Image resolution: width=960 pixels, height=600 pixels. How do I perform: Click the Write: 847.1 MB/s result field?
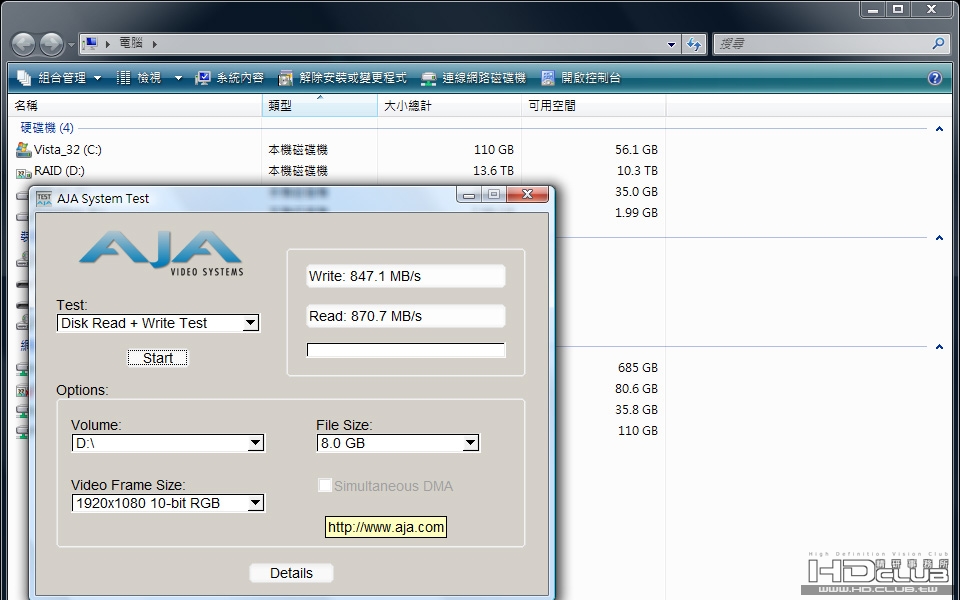pos(405,276)
